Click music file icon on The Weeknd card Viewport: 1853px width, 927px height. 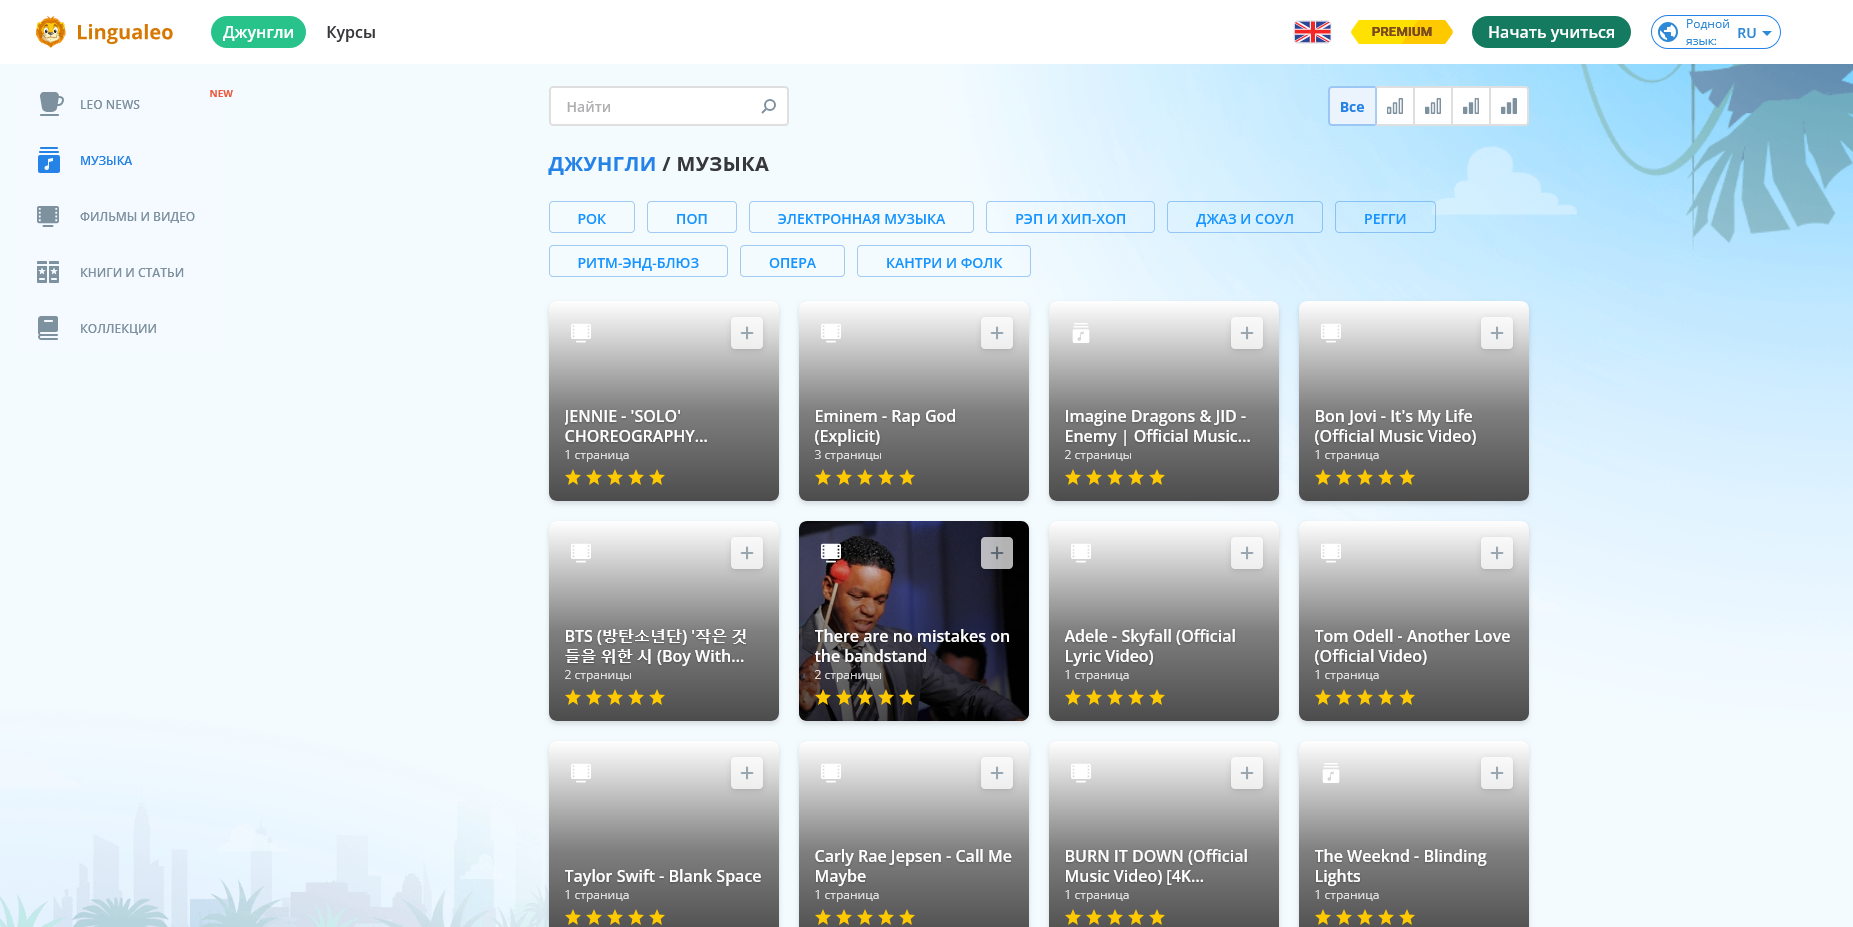1331,773
